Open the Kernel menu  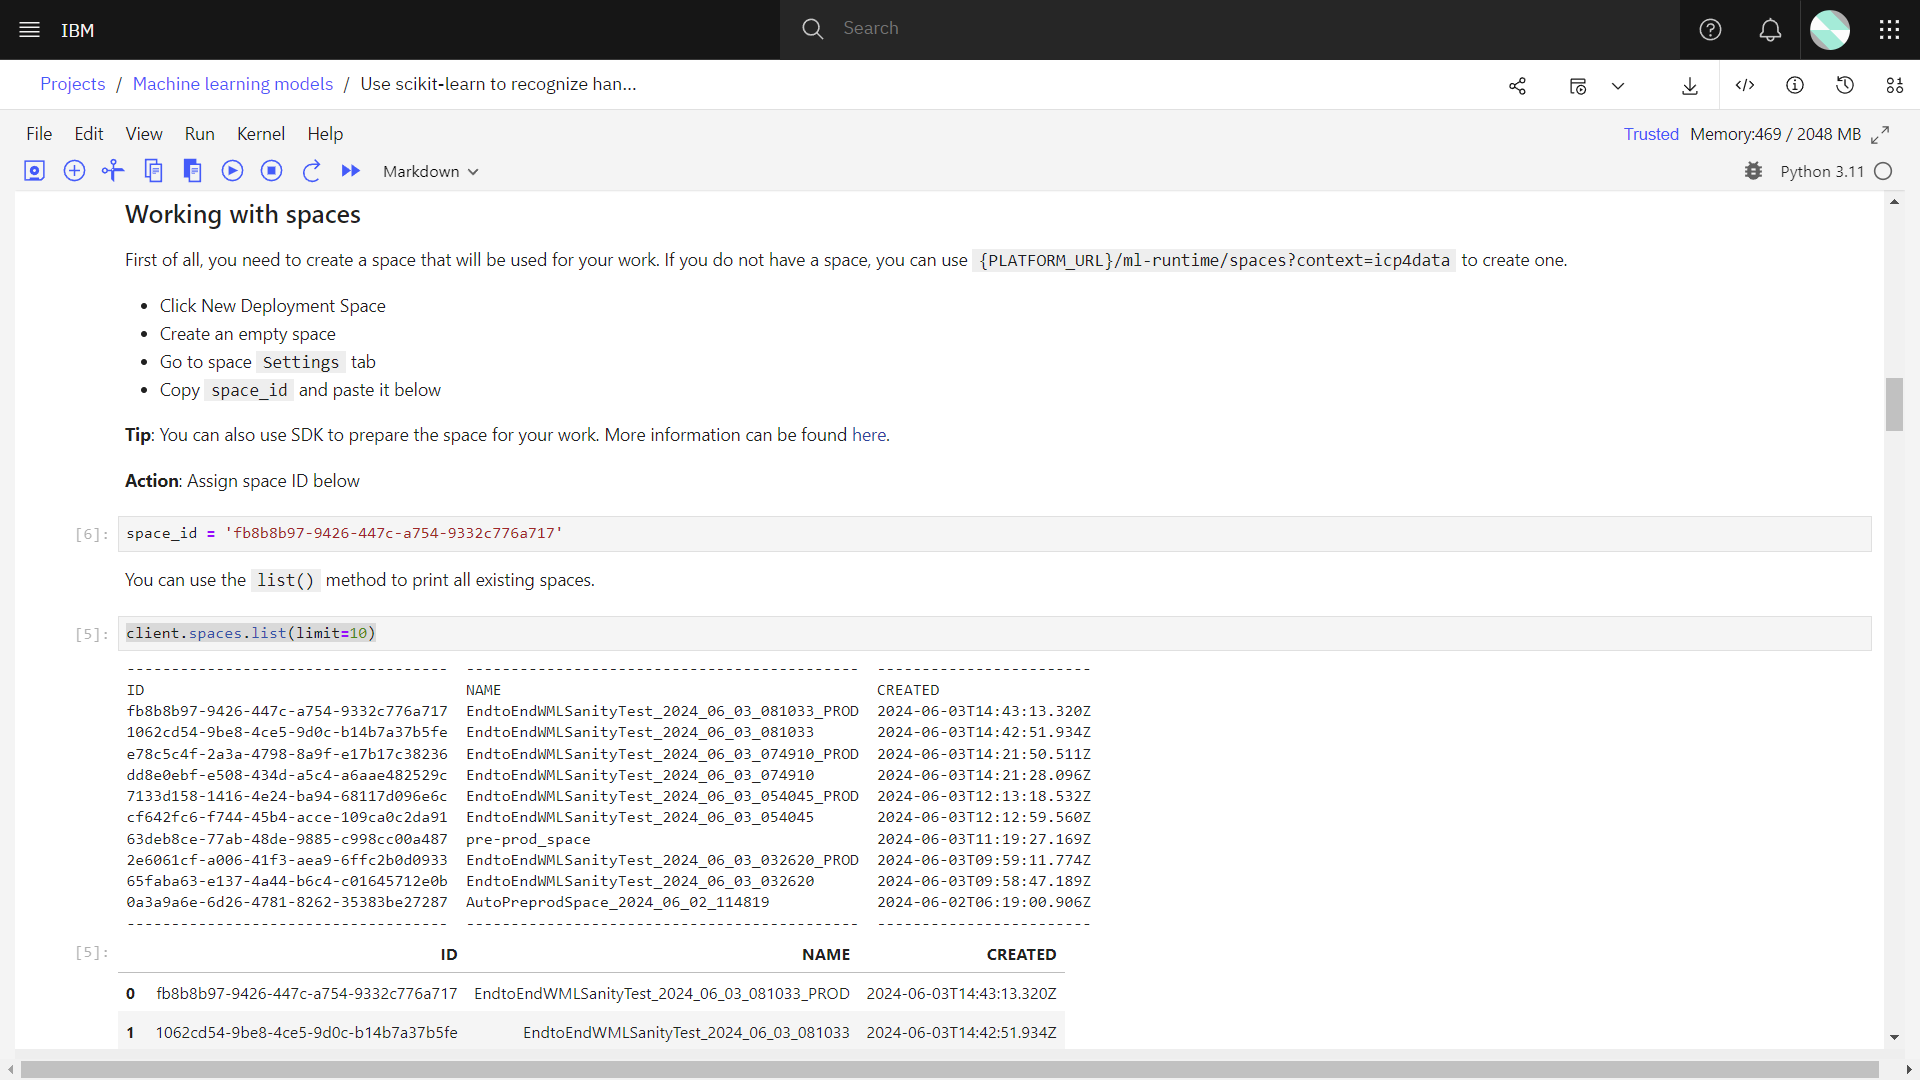click(261, 133)
